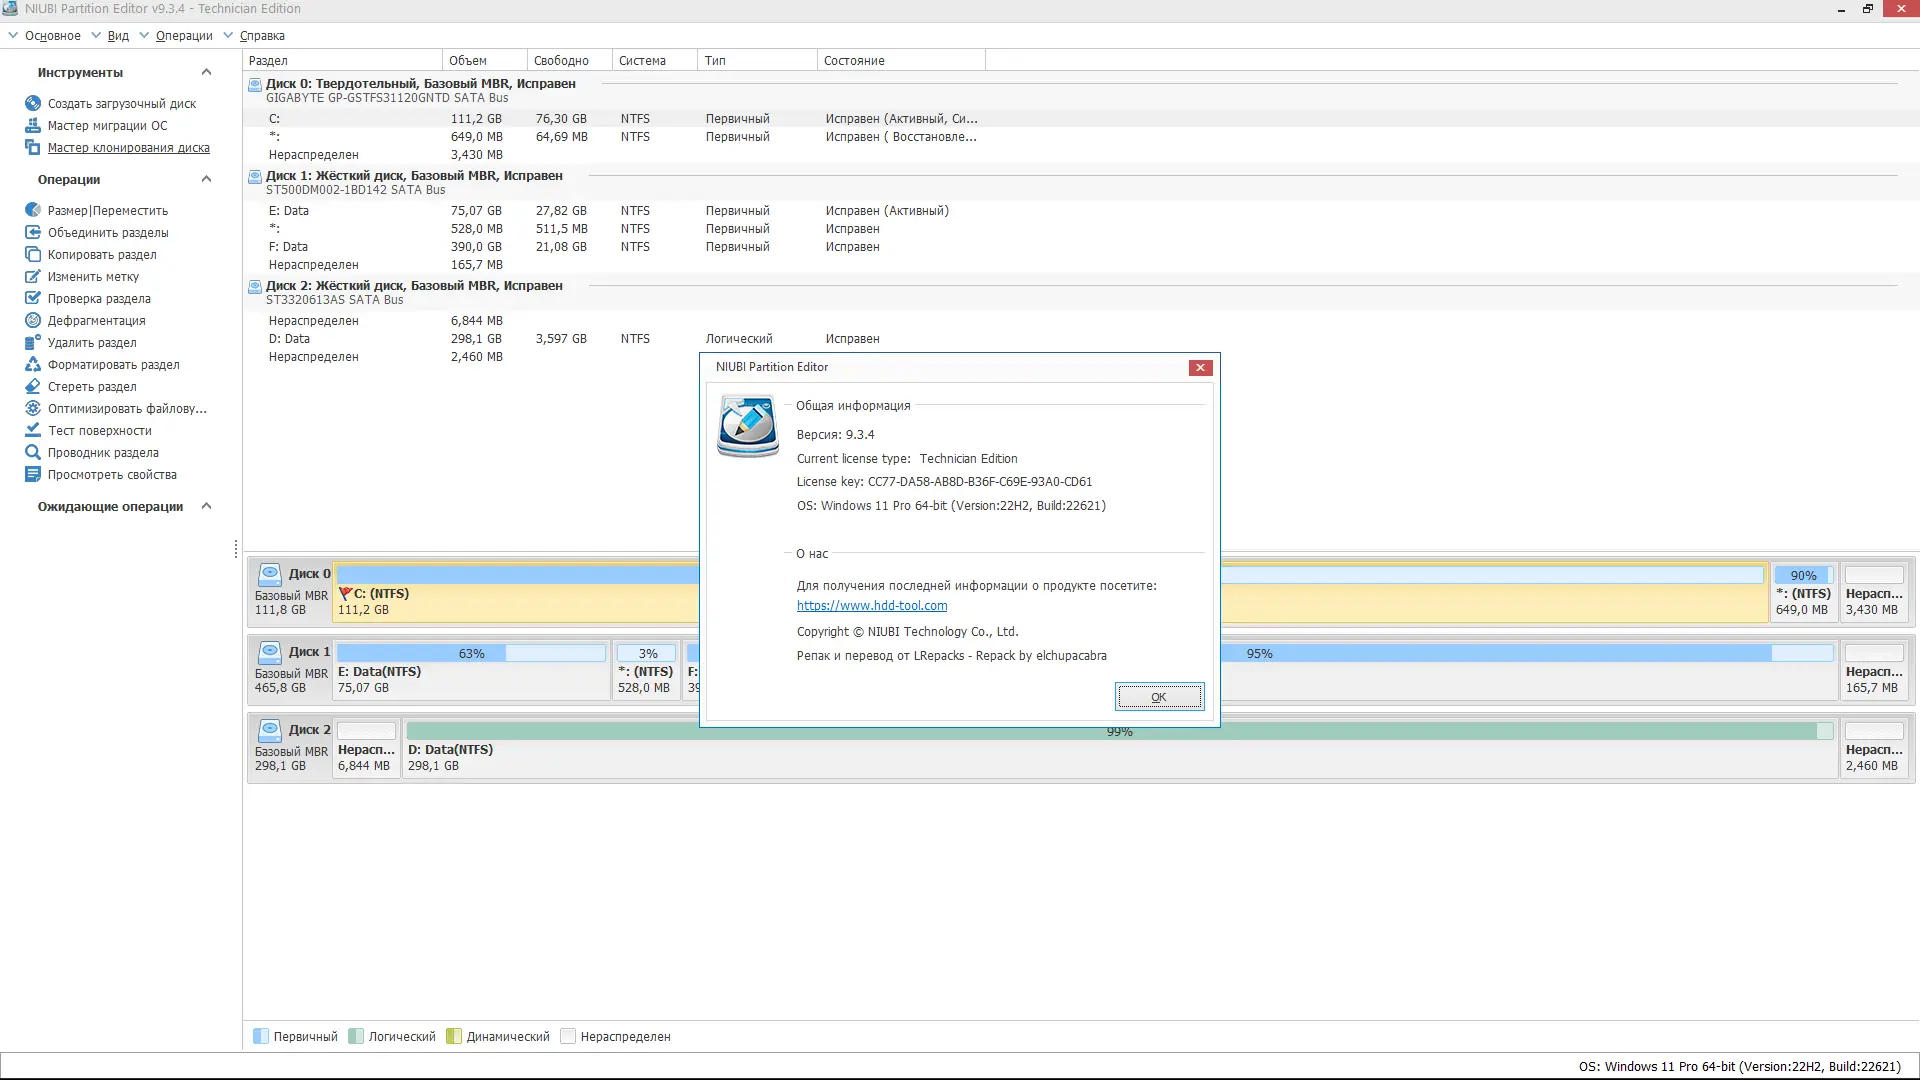1920x1080 pixels.
Task: Open the hdd-tool.com website link
Action: tap(871, 605)
